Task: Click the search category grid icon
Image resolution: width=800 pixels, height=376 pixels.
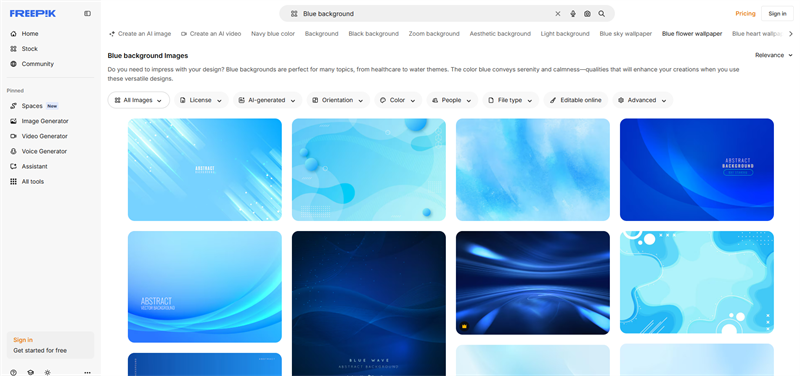Action: [294, 14]
